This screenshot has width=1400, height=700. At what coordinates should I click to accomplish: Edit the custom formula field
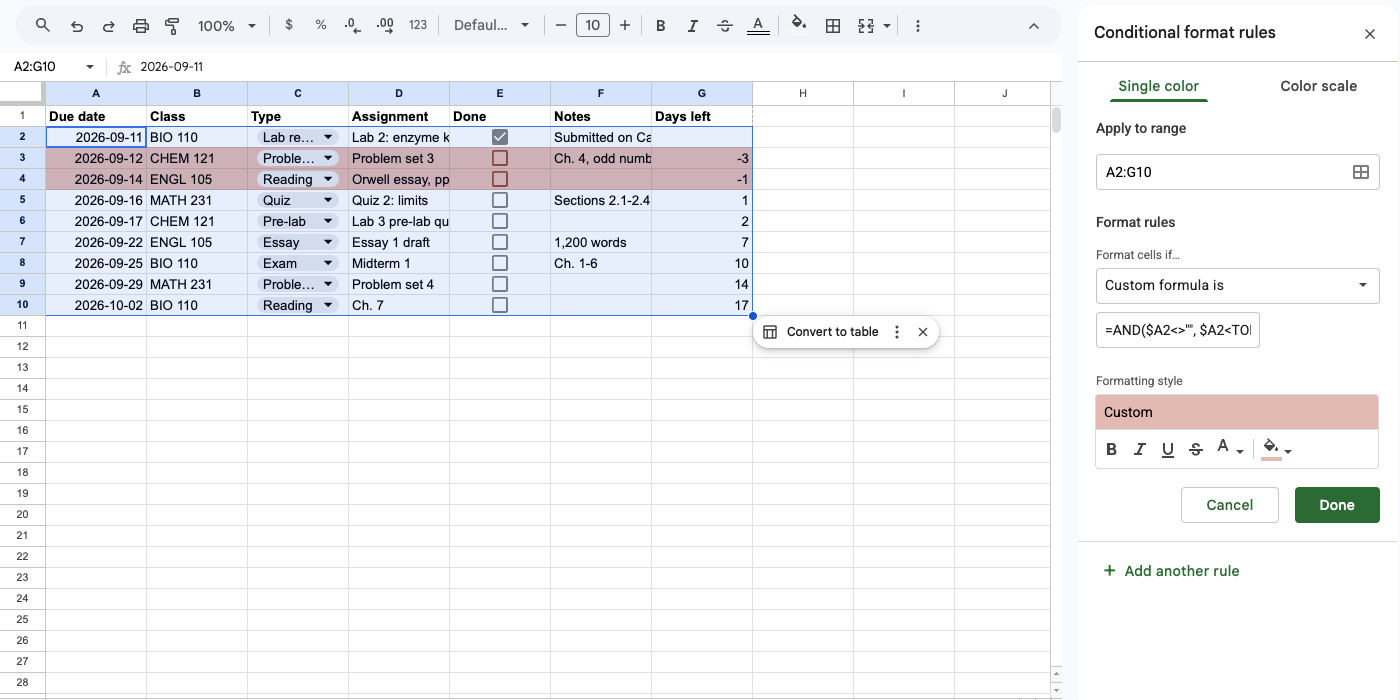click(x=1178, y=329)
